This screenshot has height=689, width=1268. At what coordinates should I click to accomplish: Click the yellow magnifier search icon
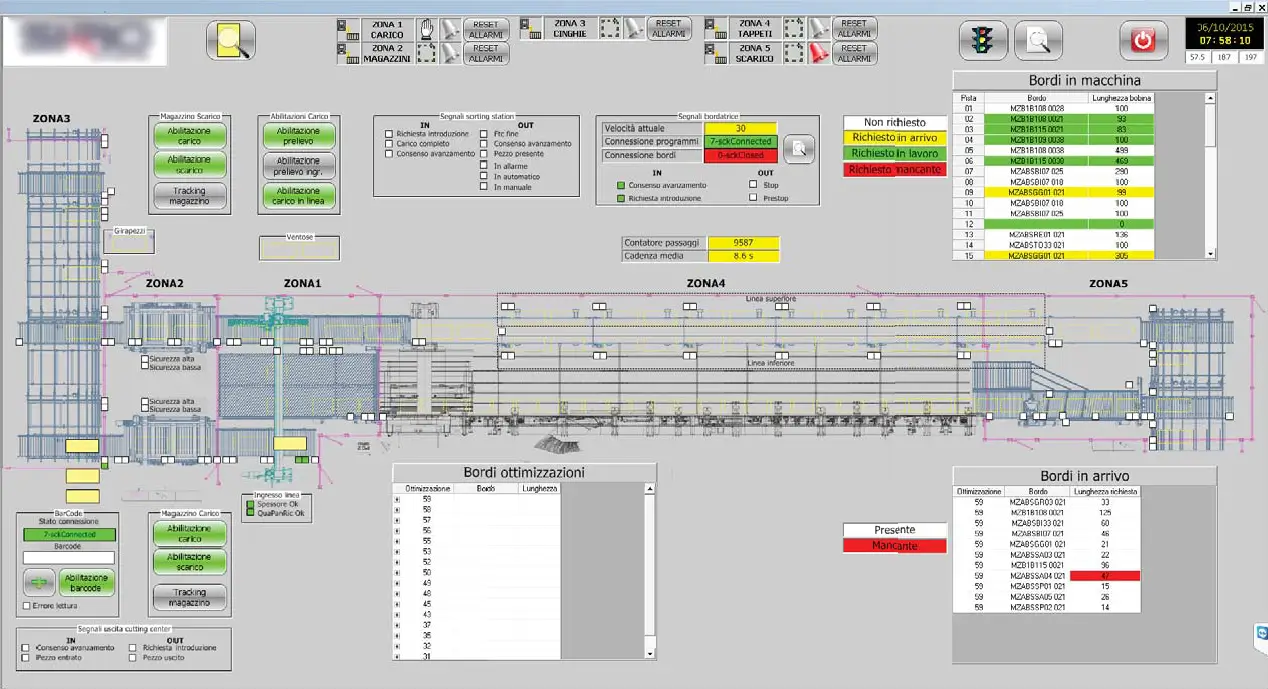point(231,41)
